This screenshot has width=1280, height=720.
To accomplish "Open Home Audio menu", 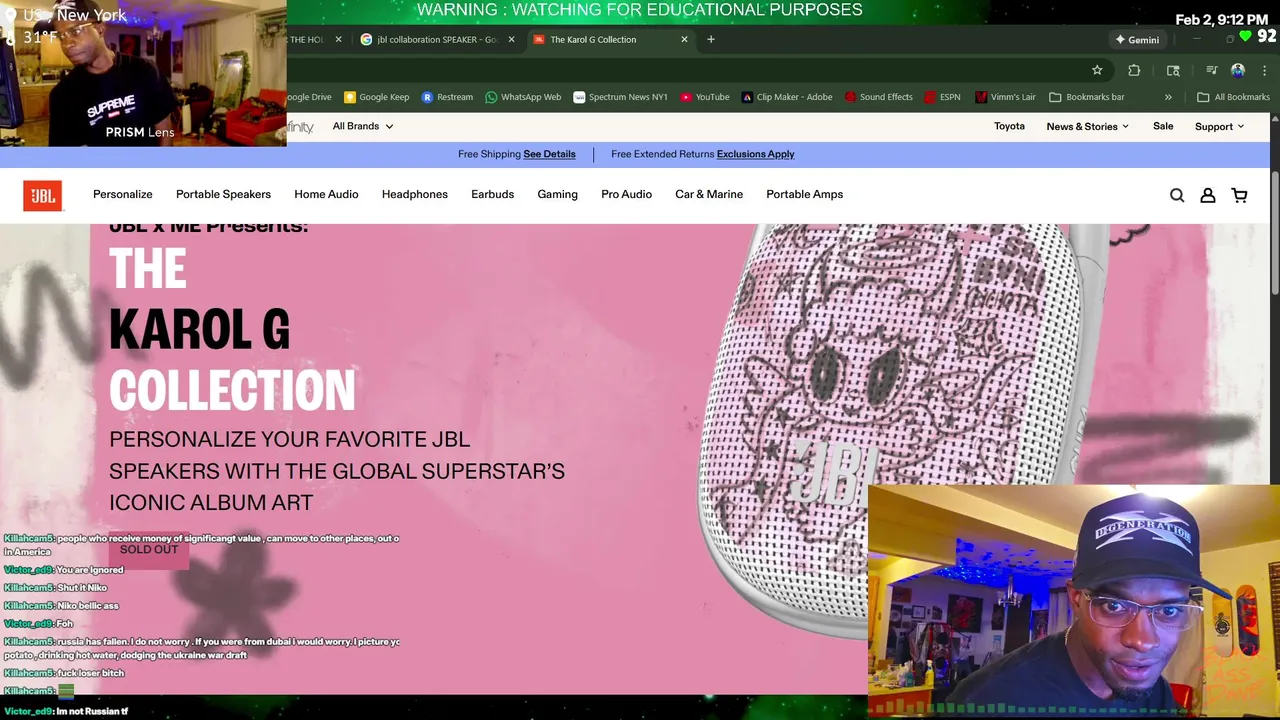I will coord(326,194).
